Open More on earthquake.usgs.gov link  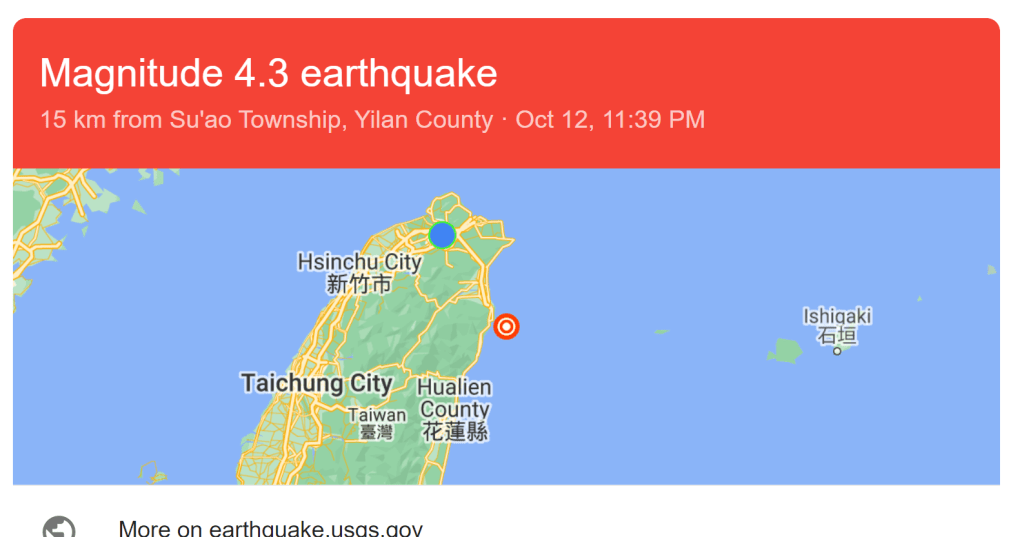point(270,528)
